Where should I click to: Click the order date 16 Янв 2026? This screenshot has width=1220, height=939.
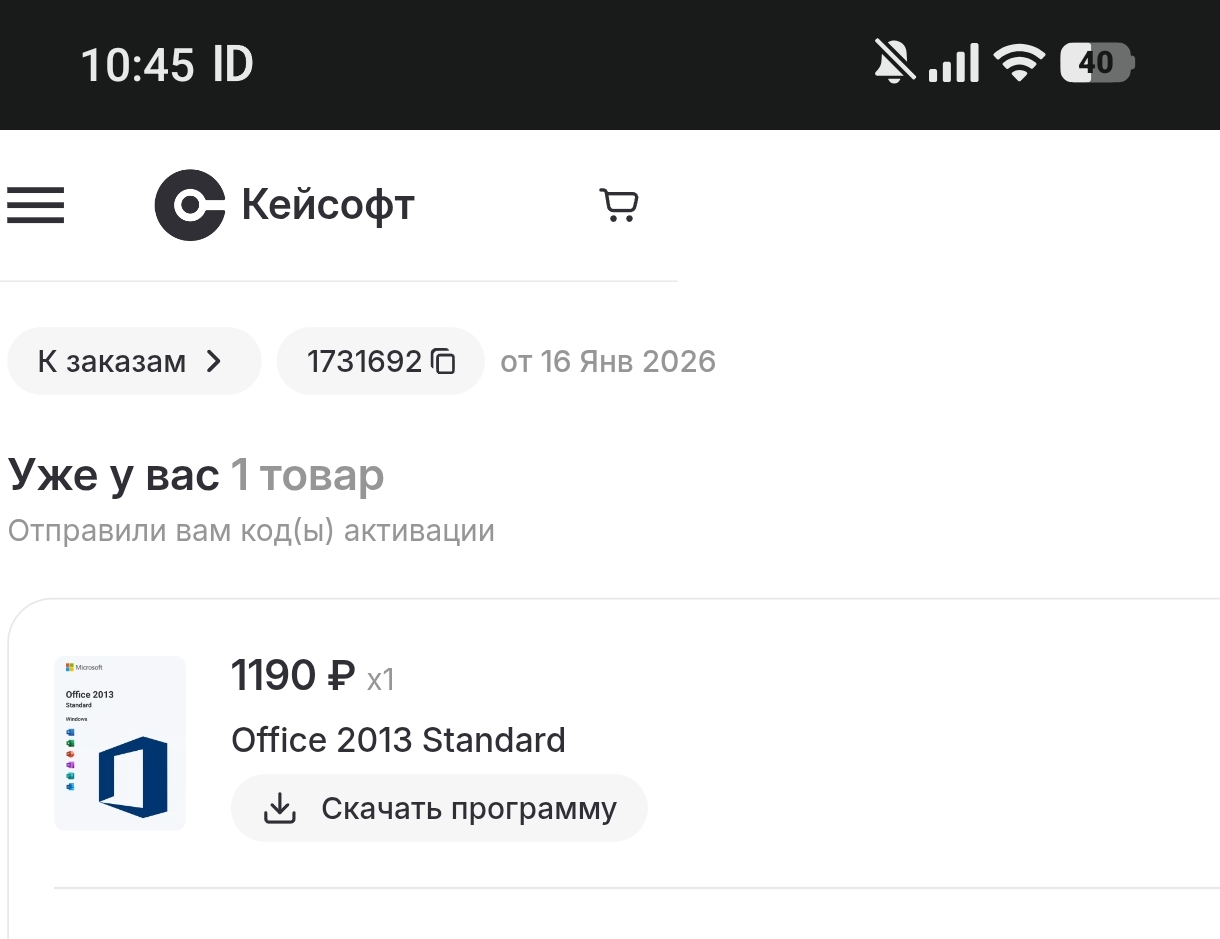628,361
